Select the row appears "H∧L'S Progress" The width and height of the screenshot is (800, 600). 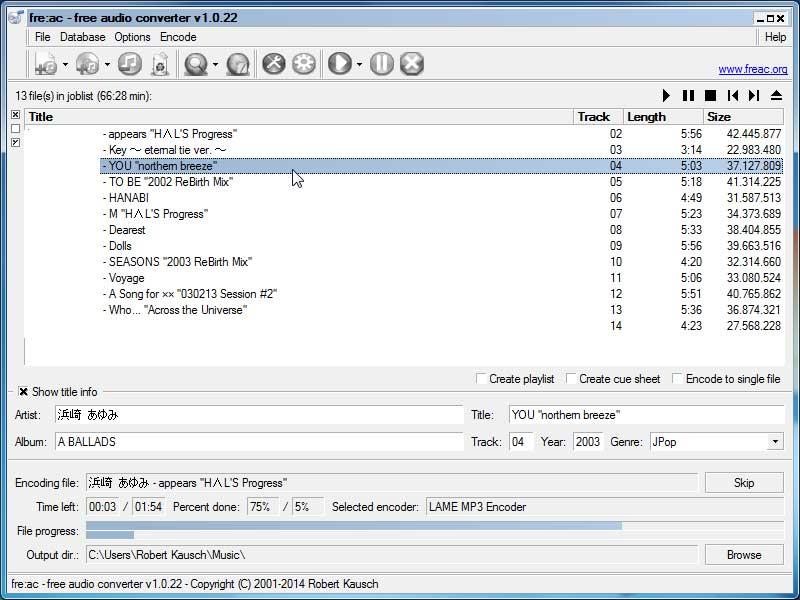tap(441, 134)
